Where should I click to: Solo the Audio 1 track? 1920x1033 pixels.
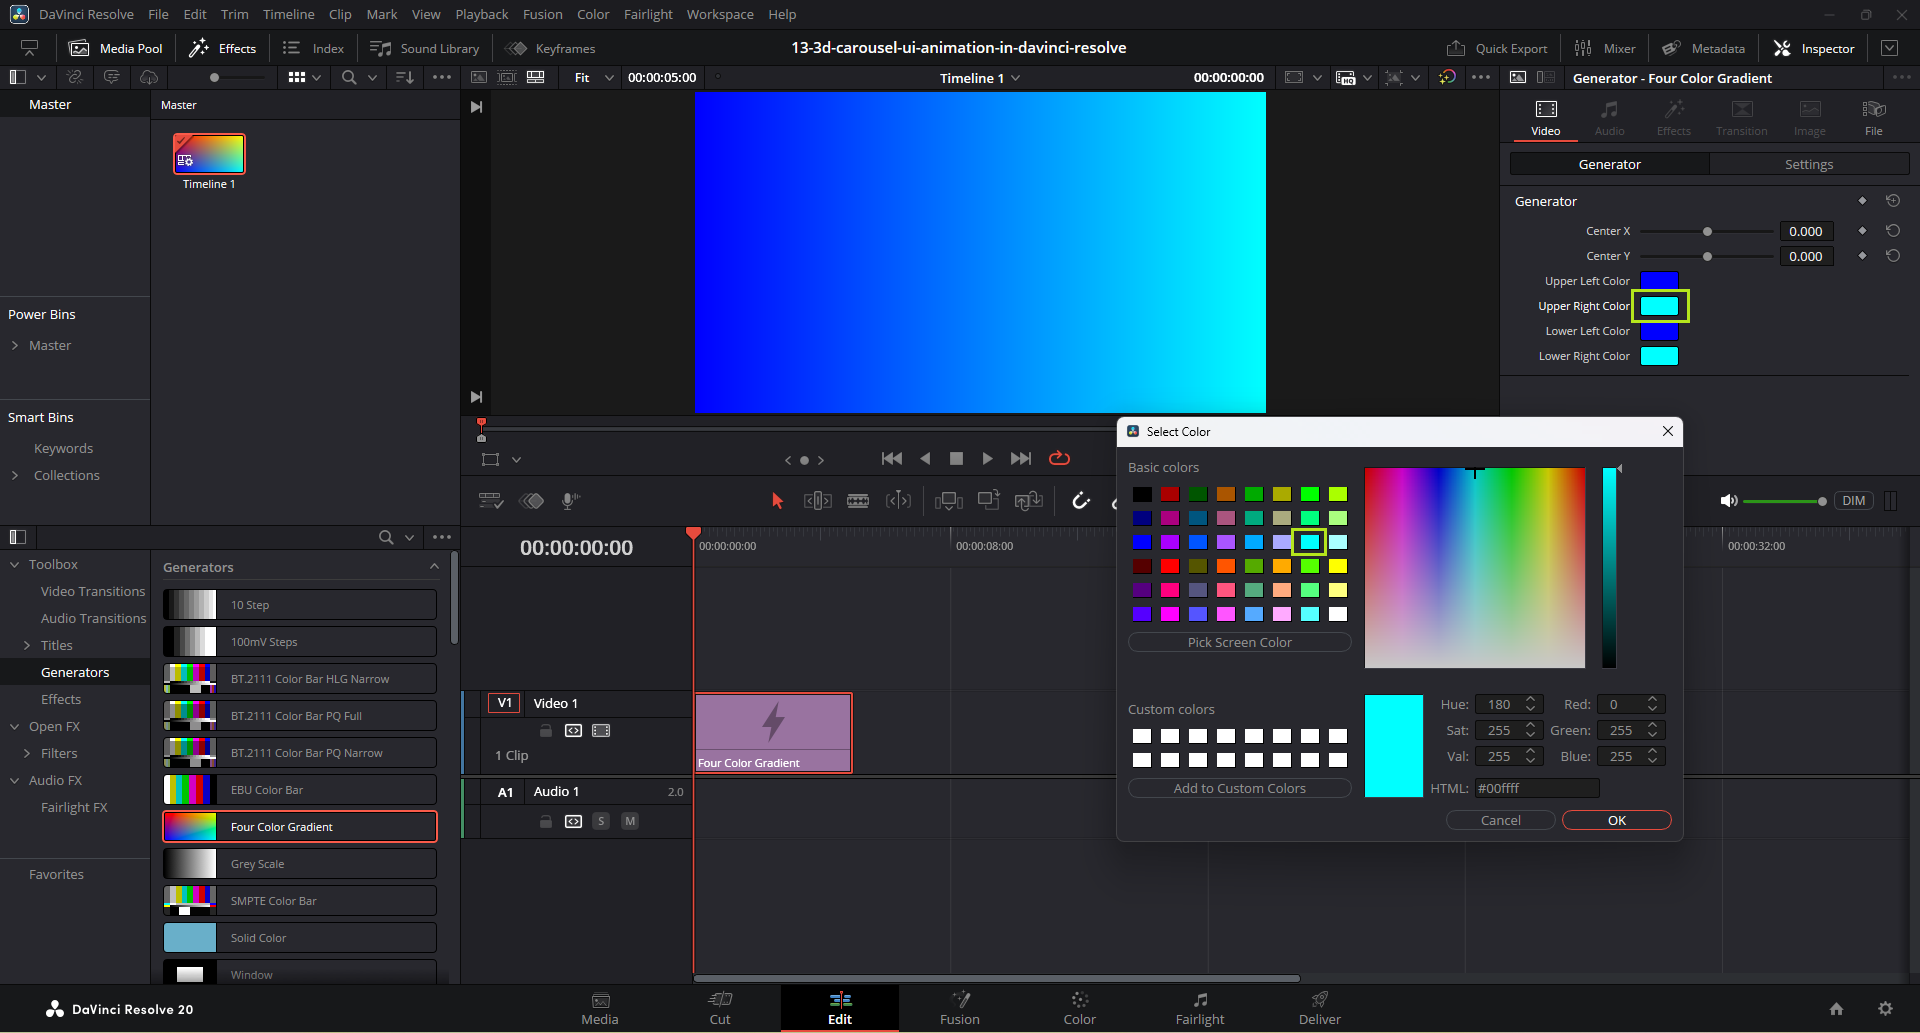(601, 821)
